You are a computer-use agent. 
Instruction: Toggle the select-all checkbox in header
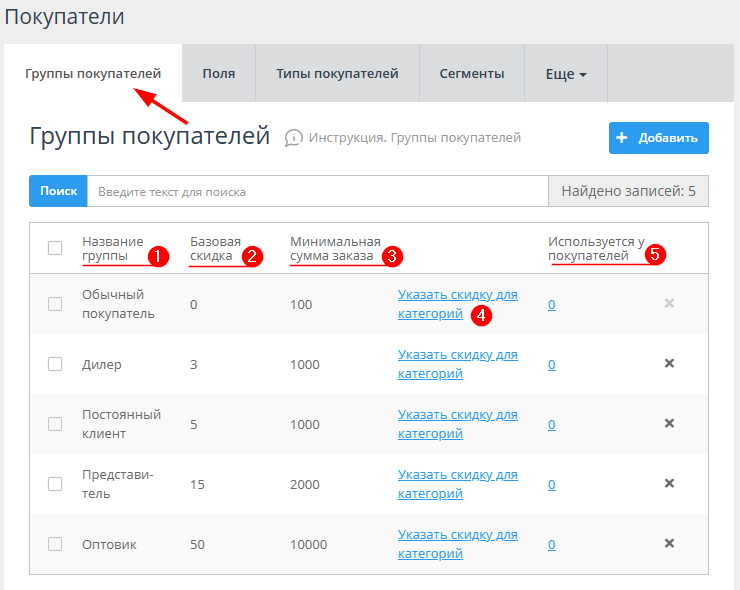pos(55,248)
